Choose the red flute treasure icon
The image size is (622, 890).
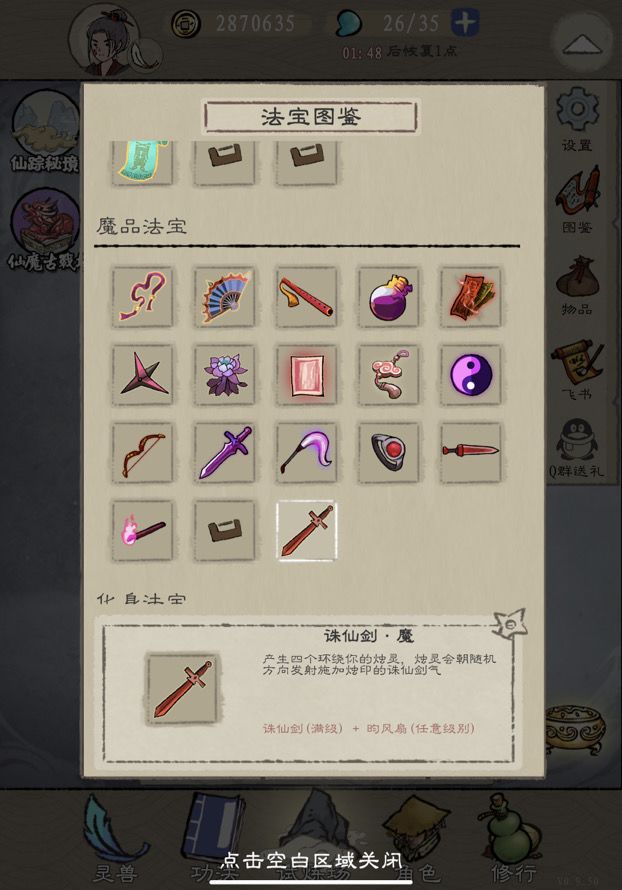[x=306, y=297]
